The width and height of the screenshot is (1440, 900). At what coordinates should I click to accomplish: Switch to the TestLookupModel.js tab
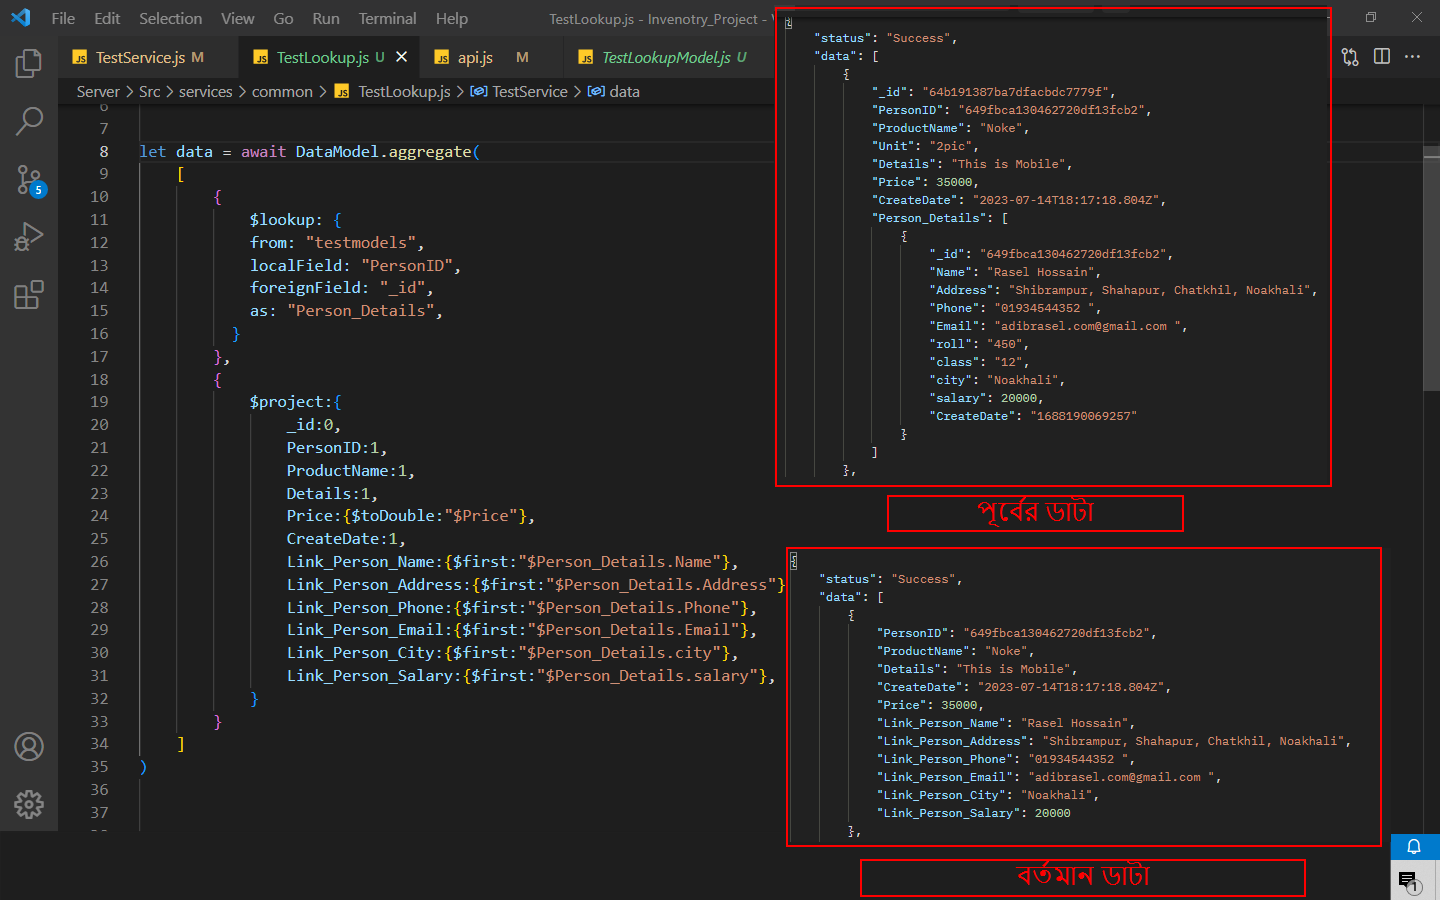coord(665,57)
